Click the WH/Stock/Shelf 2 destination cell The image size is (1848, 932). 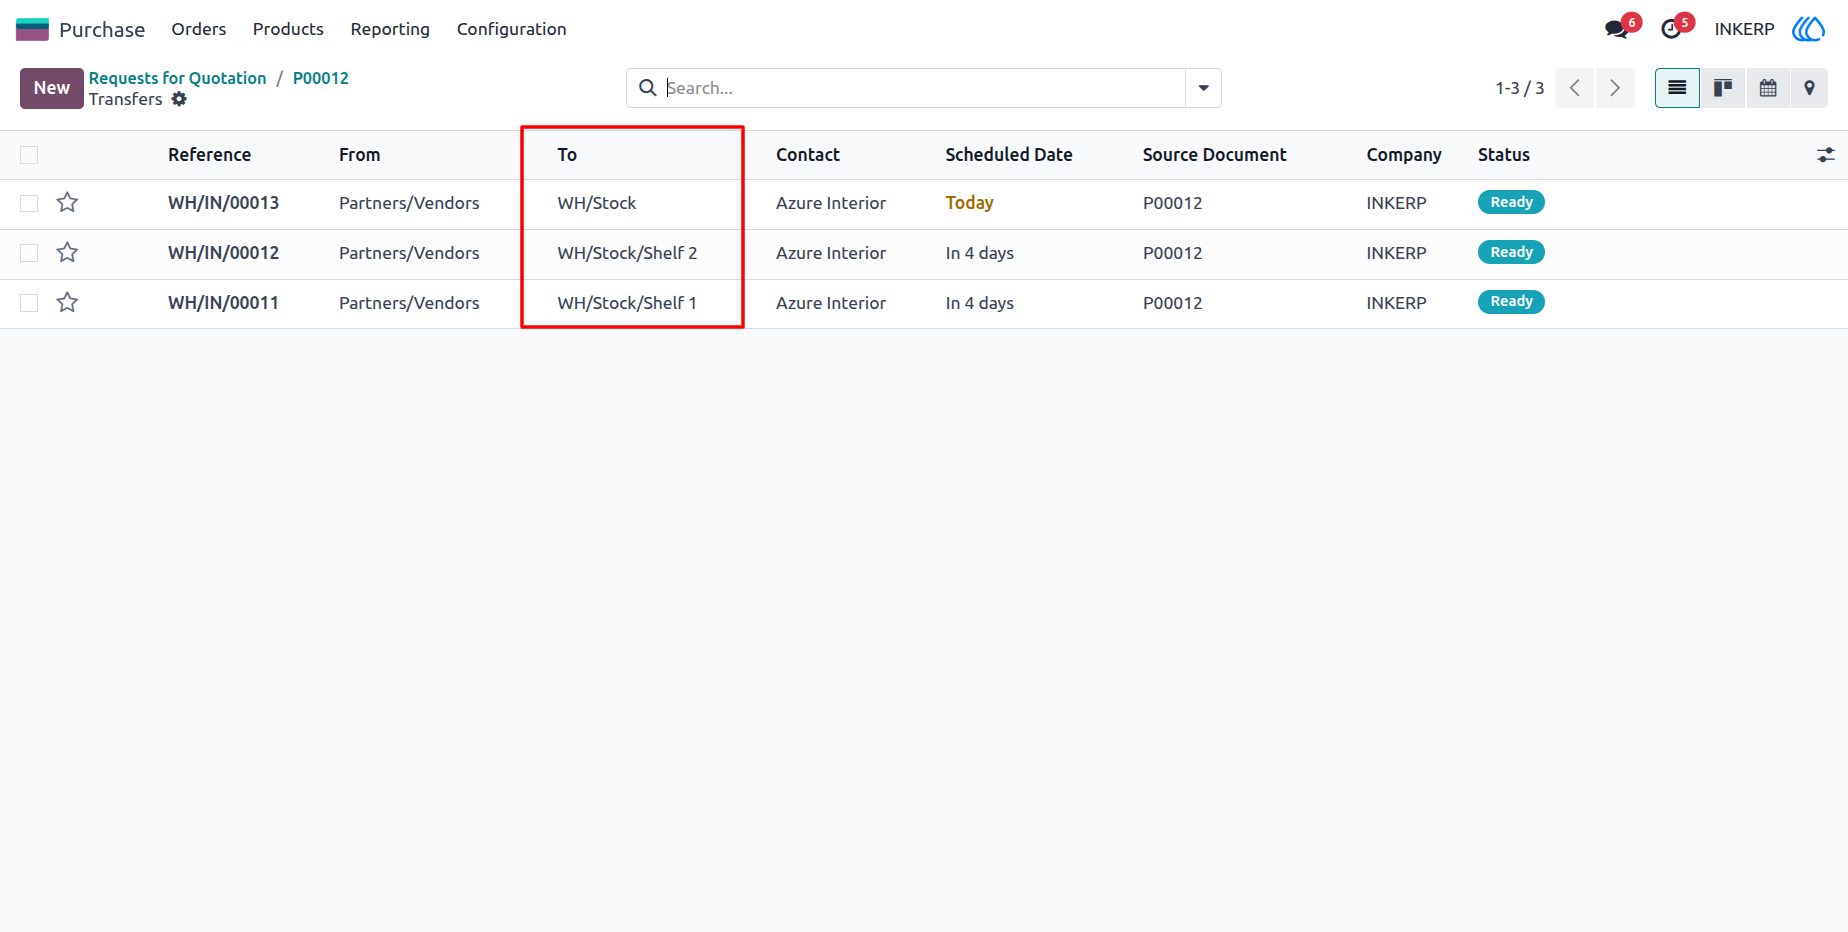coord(627,253)
